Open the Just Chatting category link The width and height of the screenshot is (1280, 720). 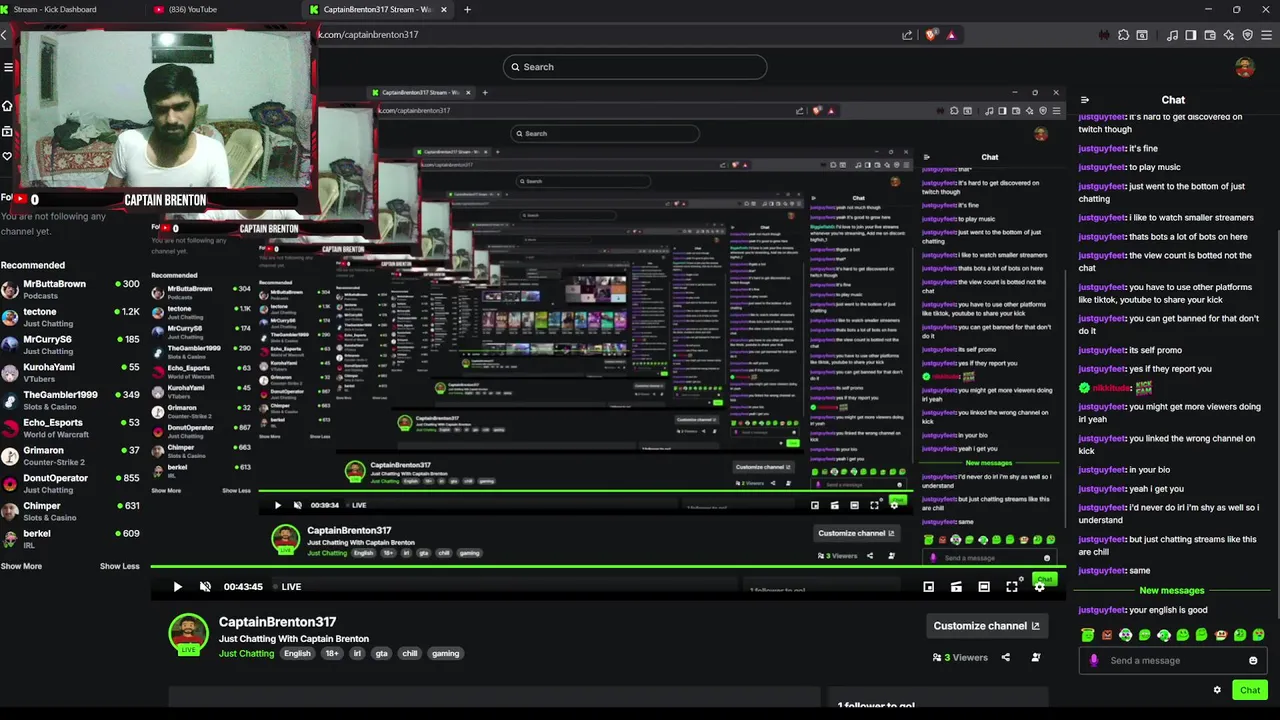click(x=246, y=653)
